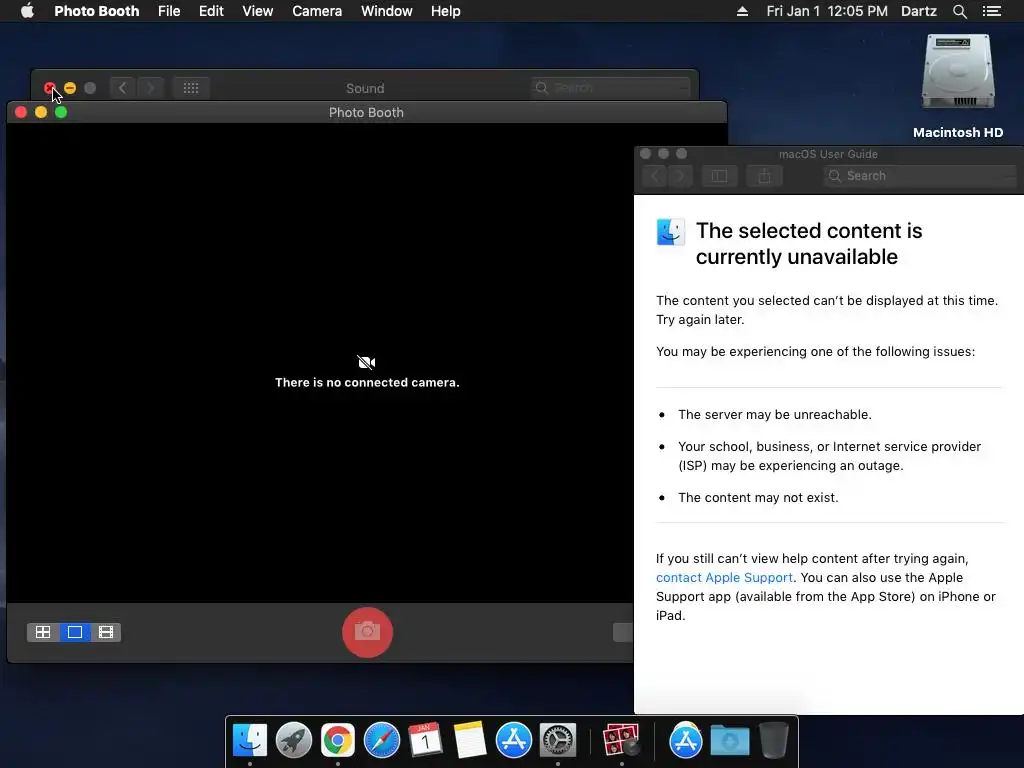
Task: Open Notes from the Dock
Action: (470, 741)
